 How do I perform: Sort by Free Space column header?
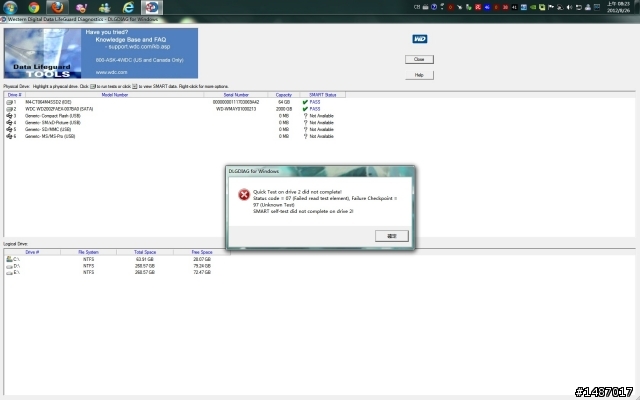coord(202,252)
